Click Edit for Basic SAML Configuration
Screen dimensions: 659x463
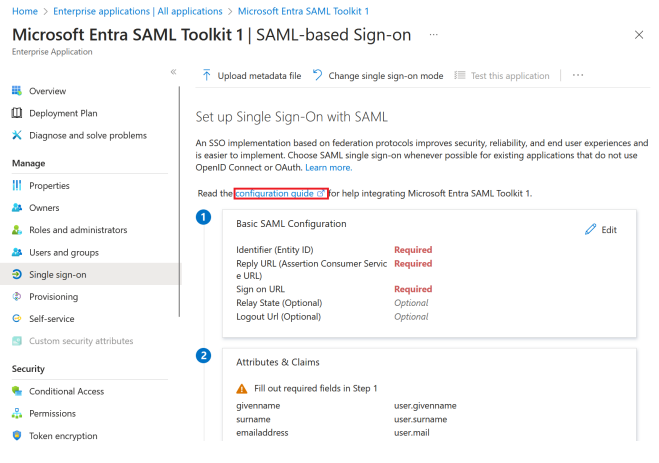[x=601, y=229]
